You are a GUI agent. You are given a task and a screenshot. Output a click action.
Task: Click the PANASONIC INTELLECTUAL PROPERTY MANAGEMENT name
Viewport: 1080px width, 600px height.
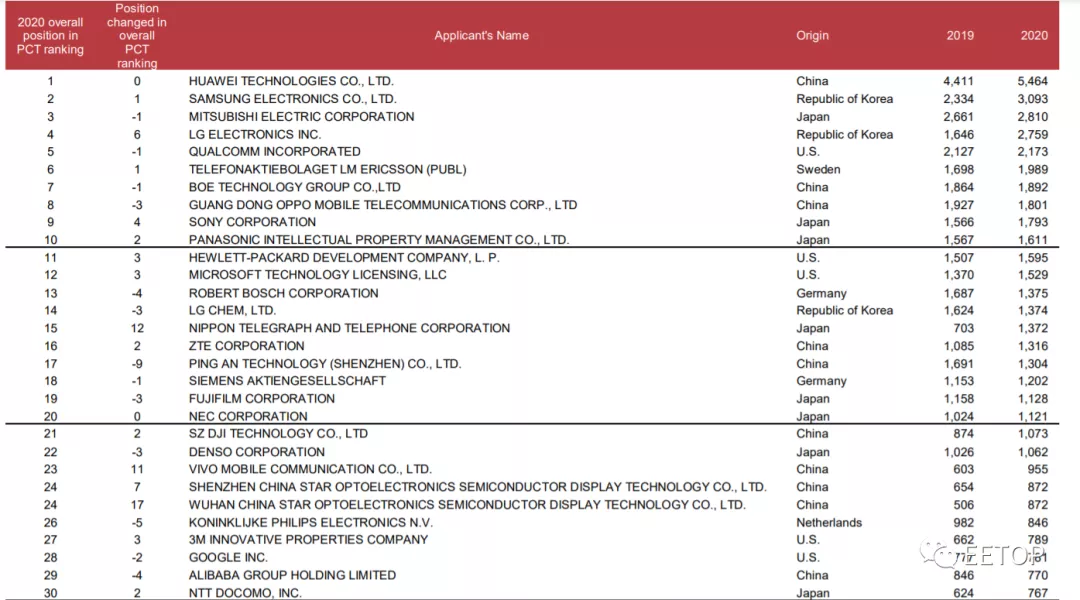(x=379, y=240)
